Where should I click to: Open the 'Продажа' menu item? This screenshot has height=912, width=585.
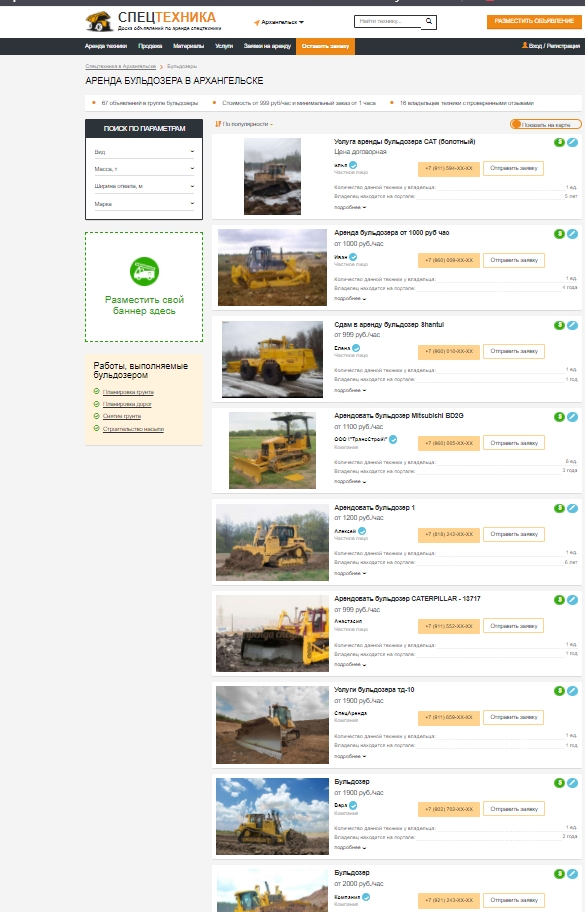(150, 46)
